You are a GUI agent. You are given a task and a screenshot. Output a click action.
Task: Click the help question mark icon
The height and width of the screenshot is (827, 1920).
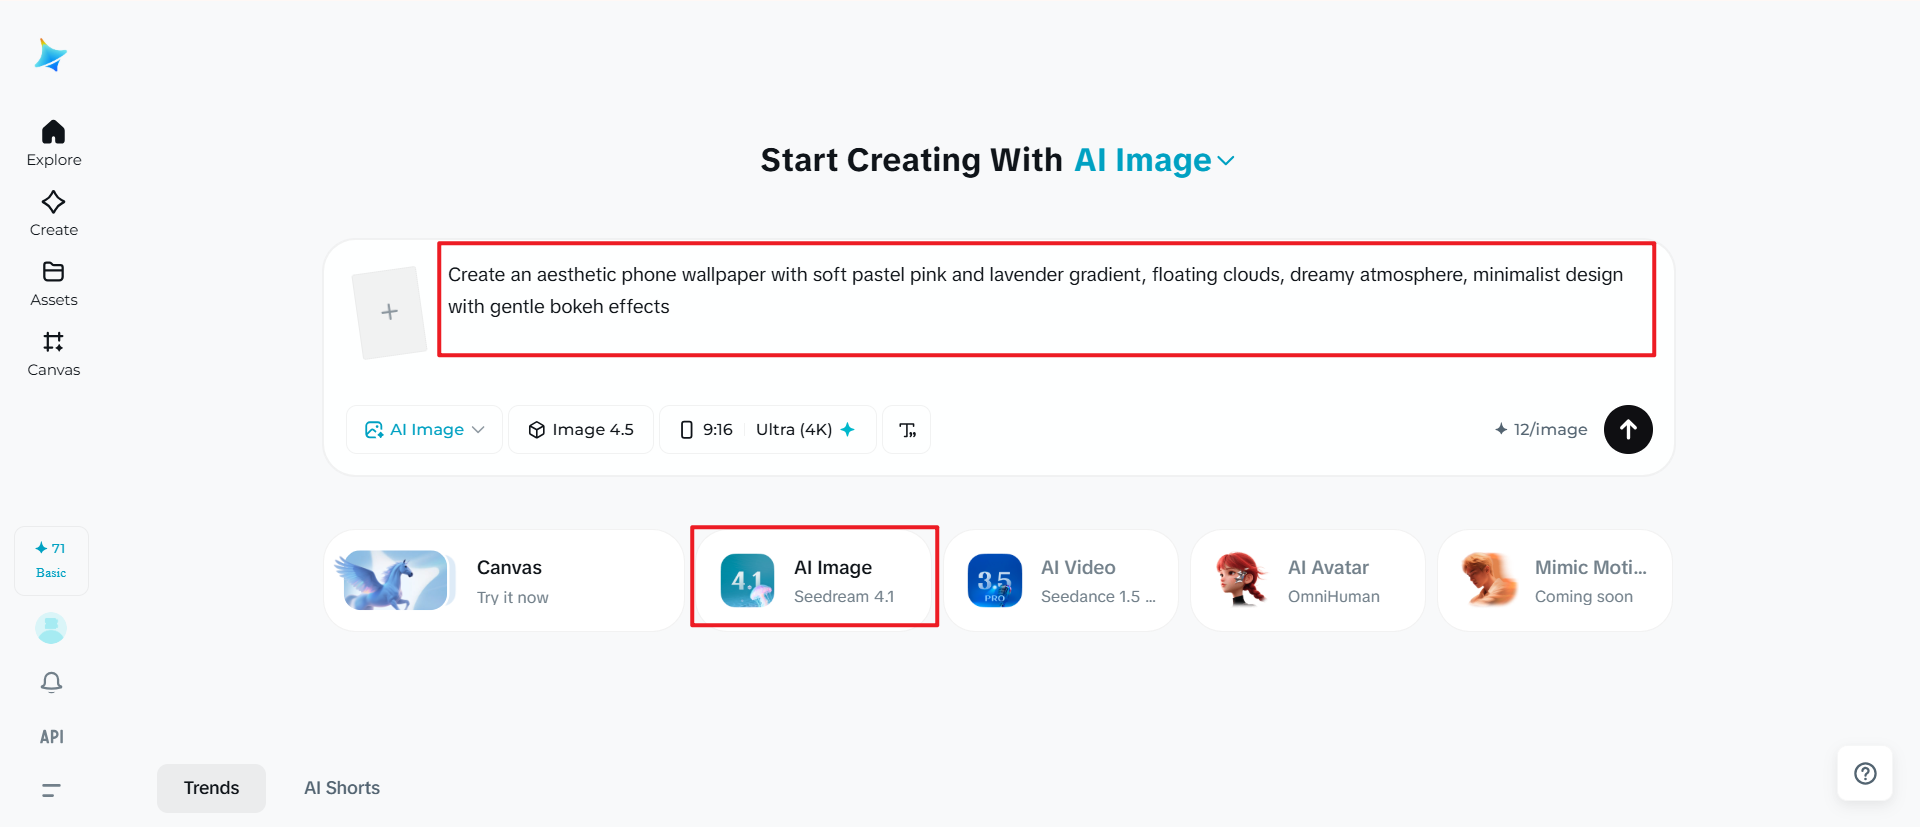pos(1864,773)
